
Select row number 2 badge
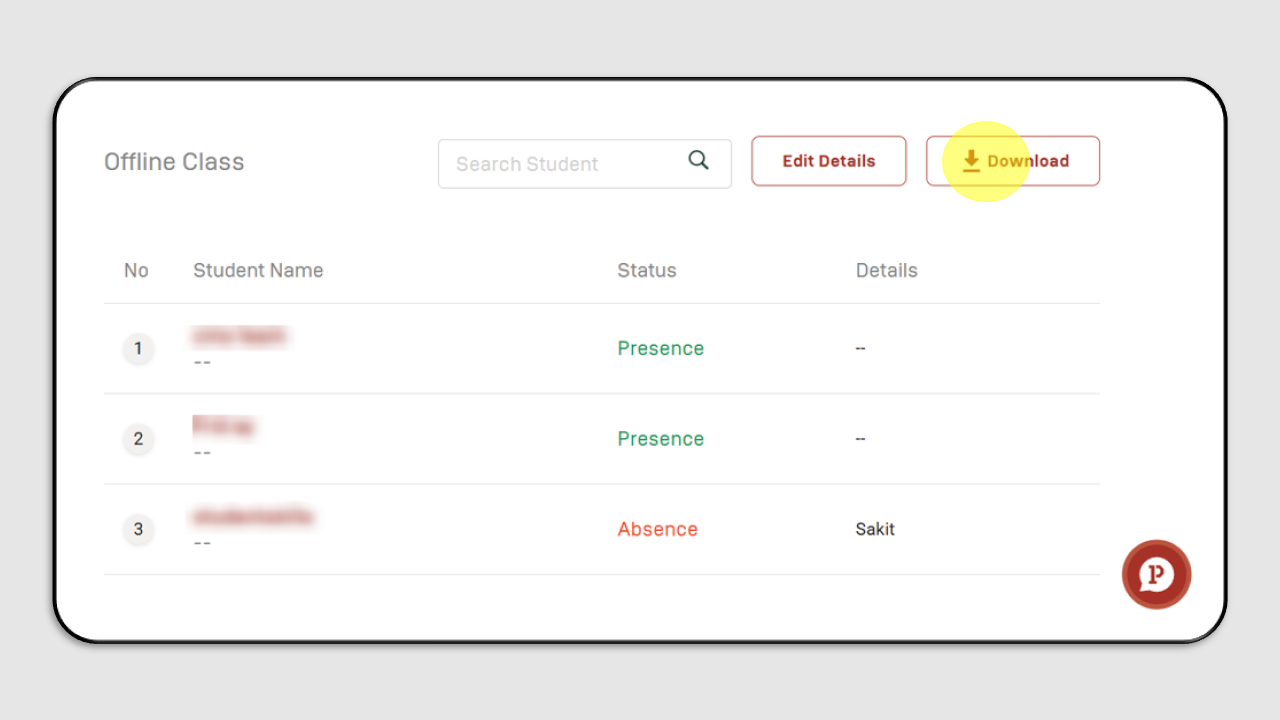click(x=138, y=439)
